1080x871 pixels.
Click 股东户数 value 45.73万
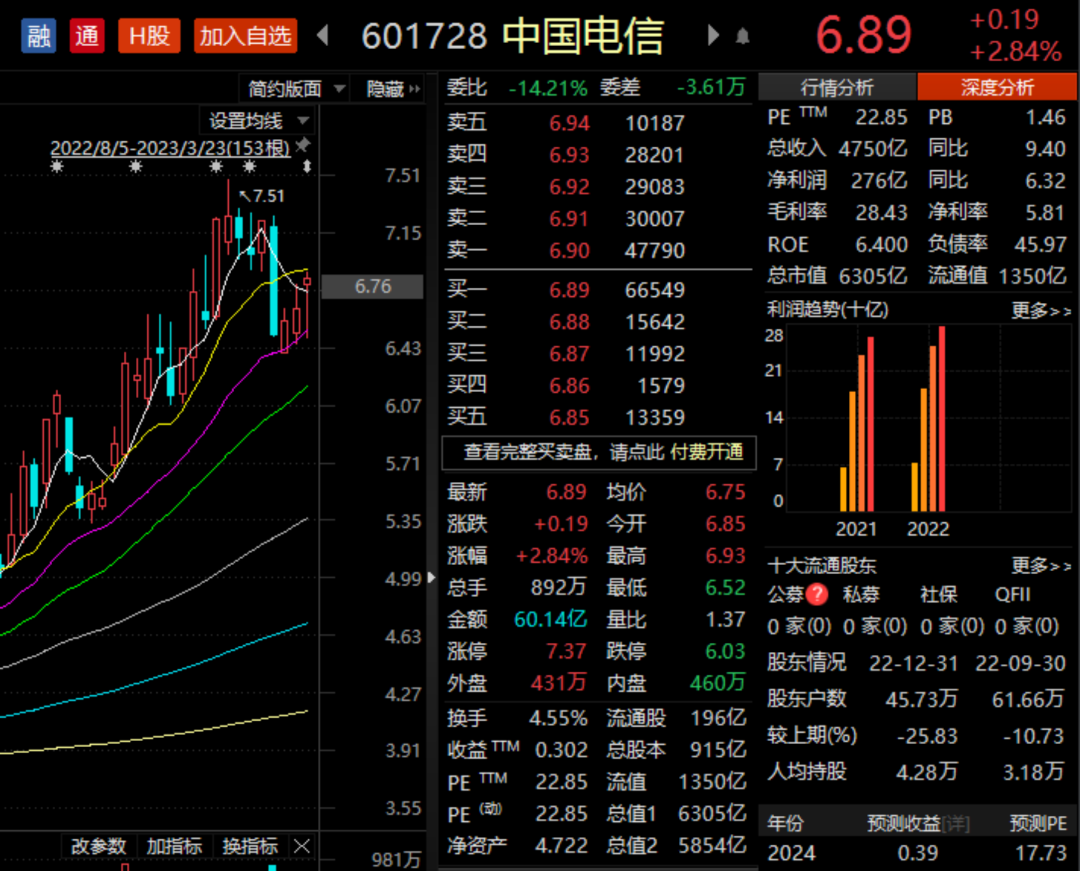click(922, 700)
